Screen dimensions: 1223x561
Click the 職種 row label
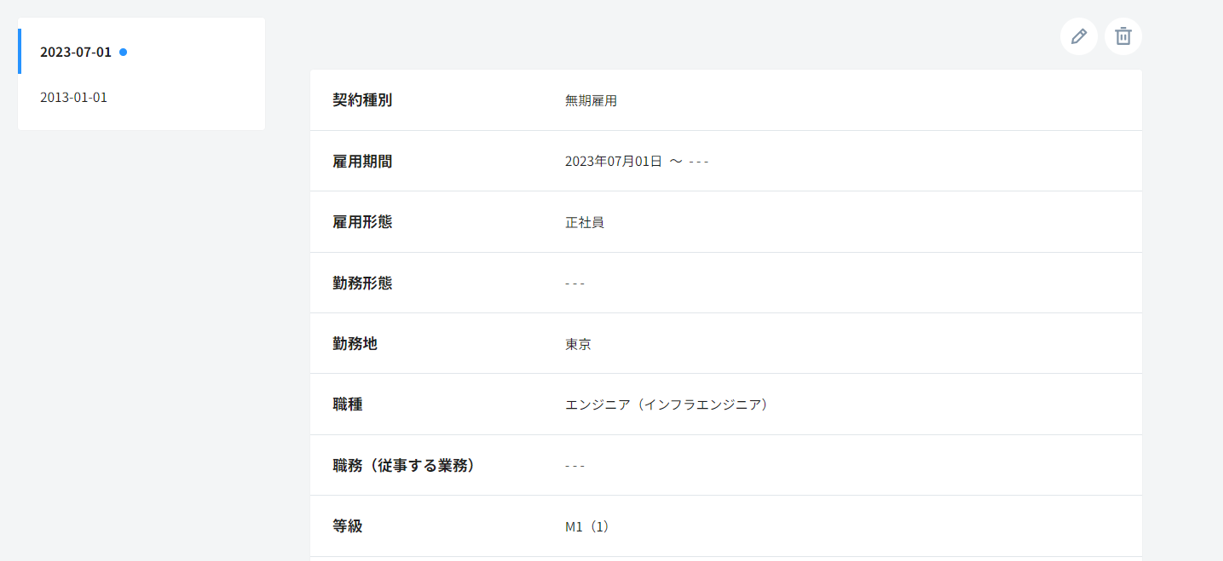pyautogui.click(x=347, y=405)
